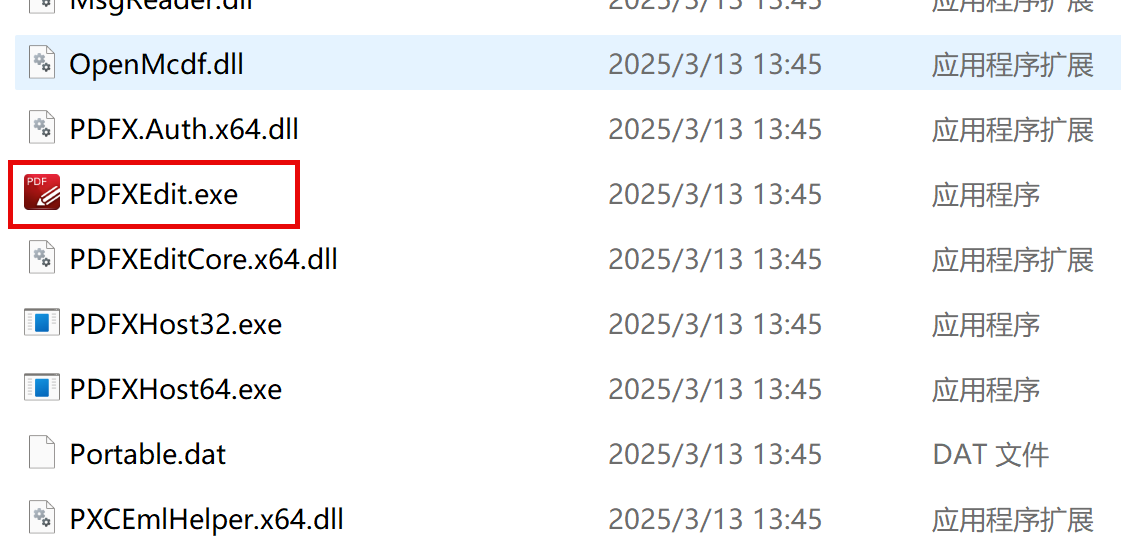Select the PDFXHost64.exe window icon
The height and width of the screenshot is (551, 1121).
coord(41,388)
